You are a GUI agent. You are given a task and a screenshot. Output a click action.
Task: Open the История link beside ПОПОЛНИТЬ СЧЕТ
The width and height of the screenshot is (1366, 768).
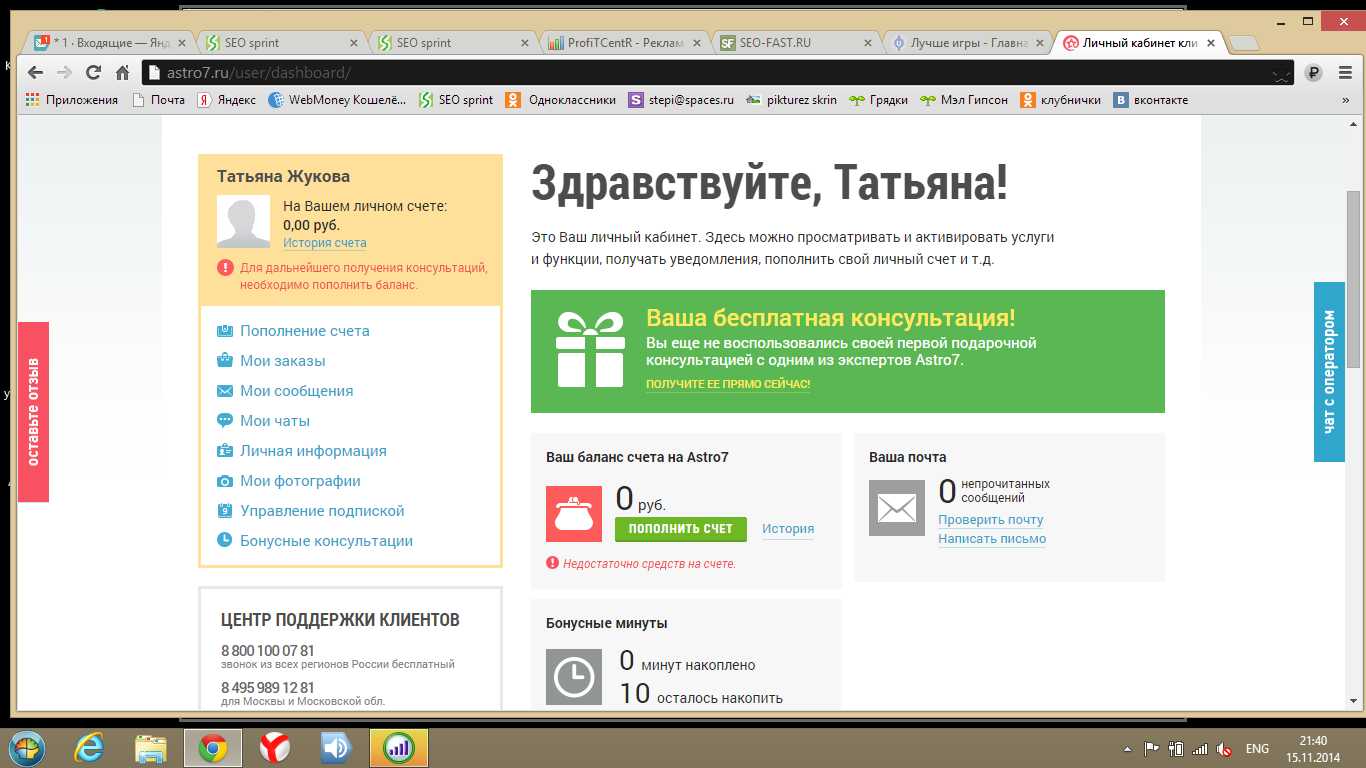click(788, 529)
